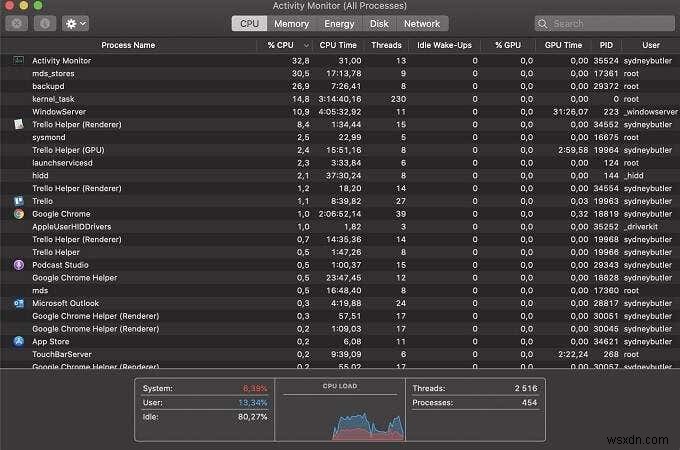This screenshot has width=680, height=450.
Task: Sort by PID column header
Action: pyautogui.click(x=606, y=45)
